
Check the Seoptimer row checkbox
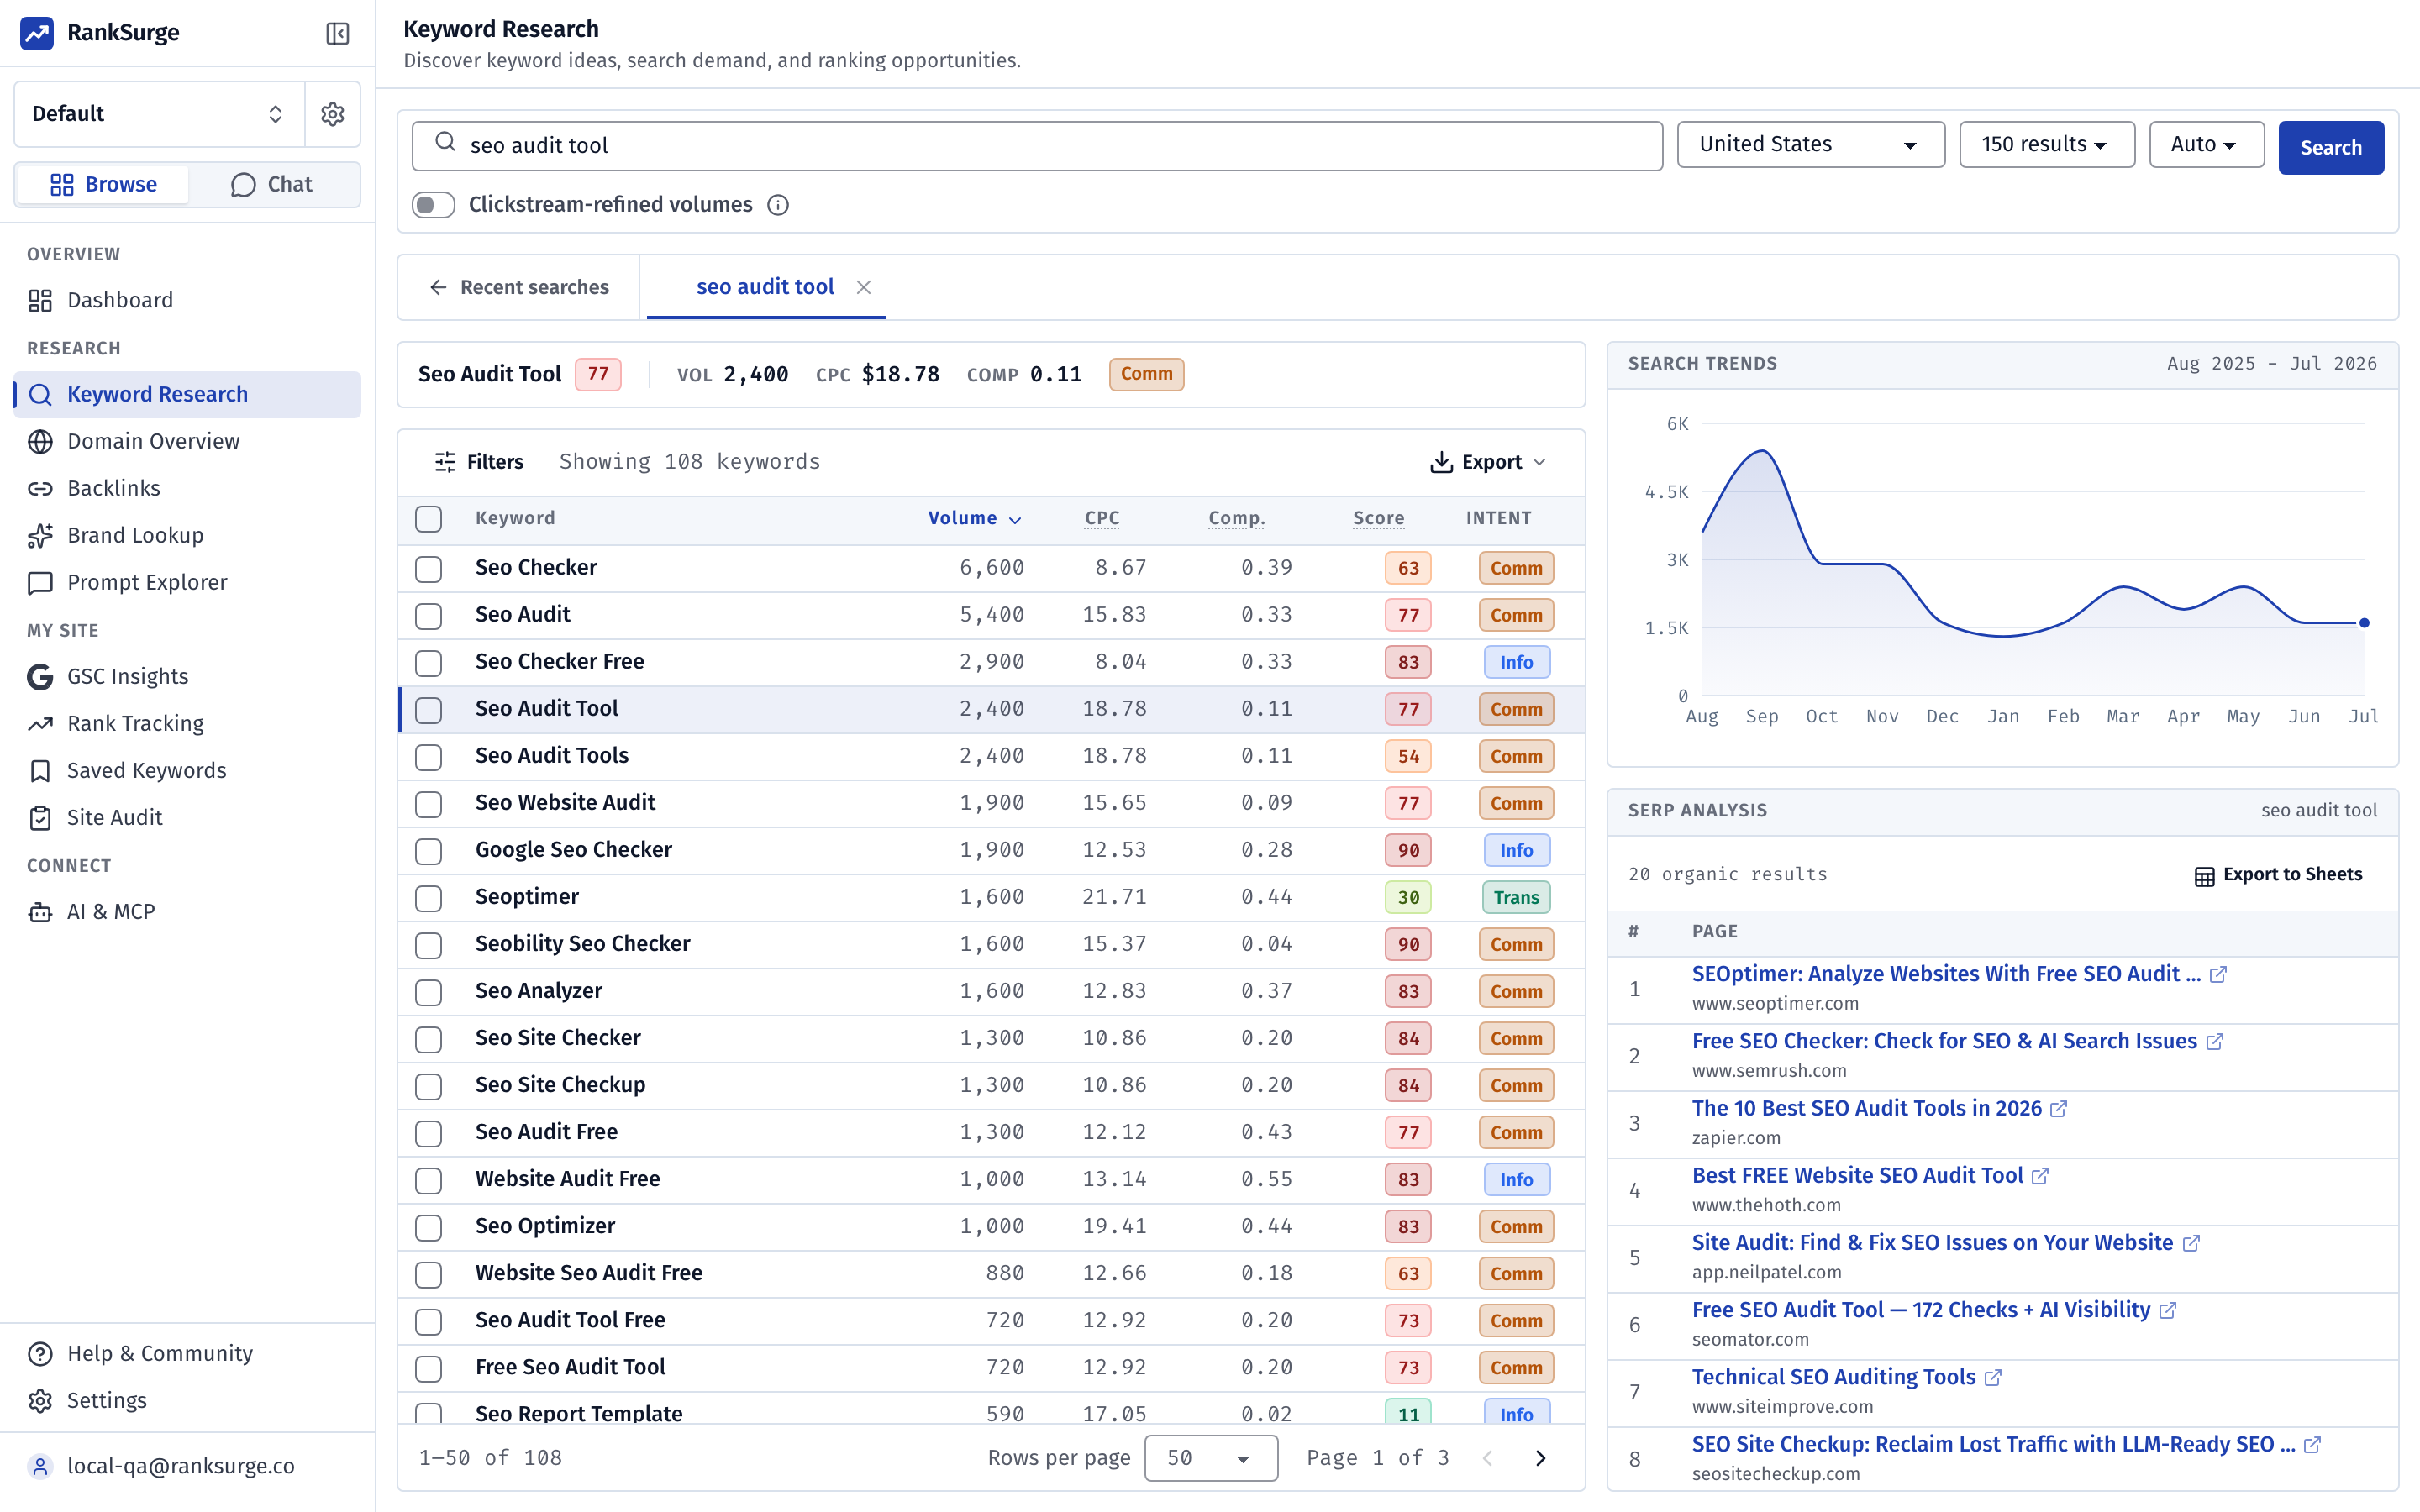pos(429,898)
